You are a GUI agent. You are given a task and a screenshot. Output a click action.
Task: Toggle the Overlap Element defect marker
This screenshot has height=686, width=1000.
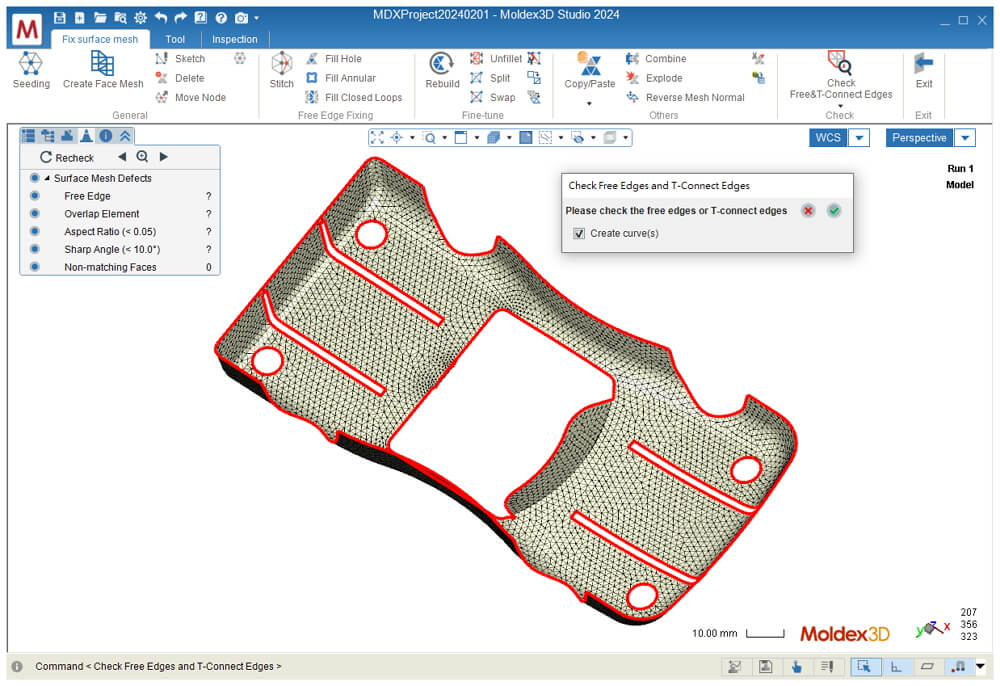click(x=34, y=214)
